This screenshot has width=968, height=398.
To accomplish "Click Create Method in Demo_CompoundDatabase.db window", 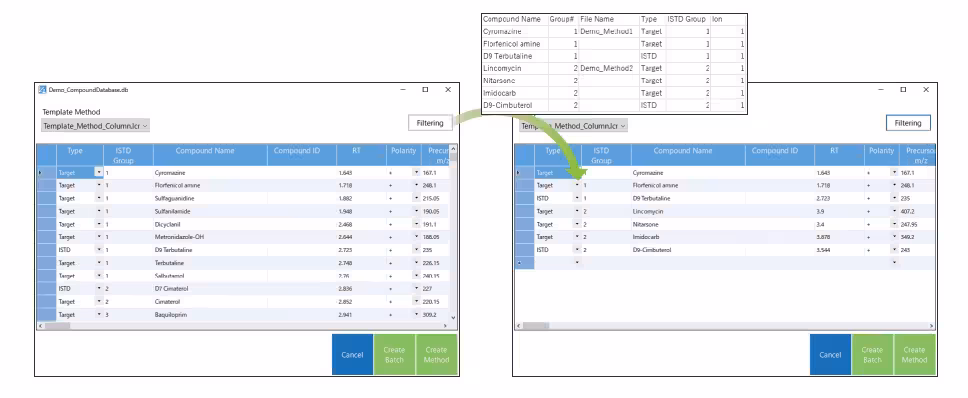I will pos(436,355).
